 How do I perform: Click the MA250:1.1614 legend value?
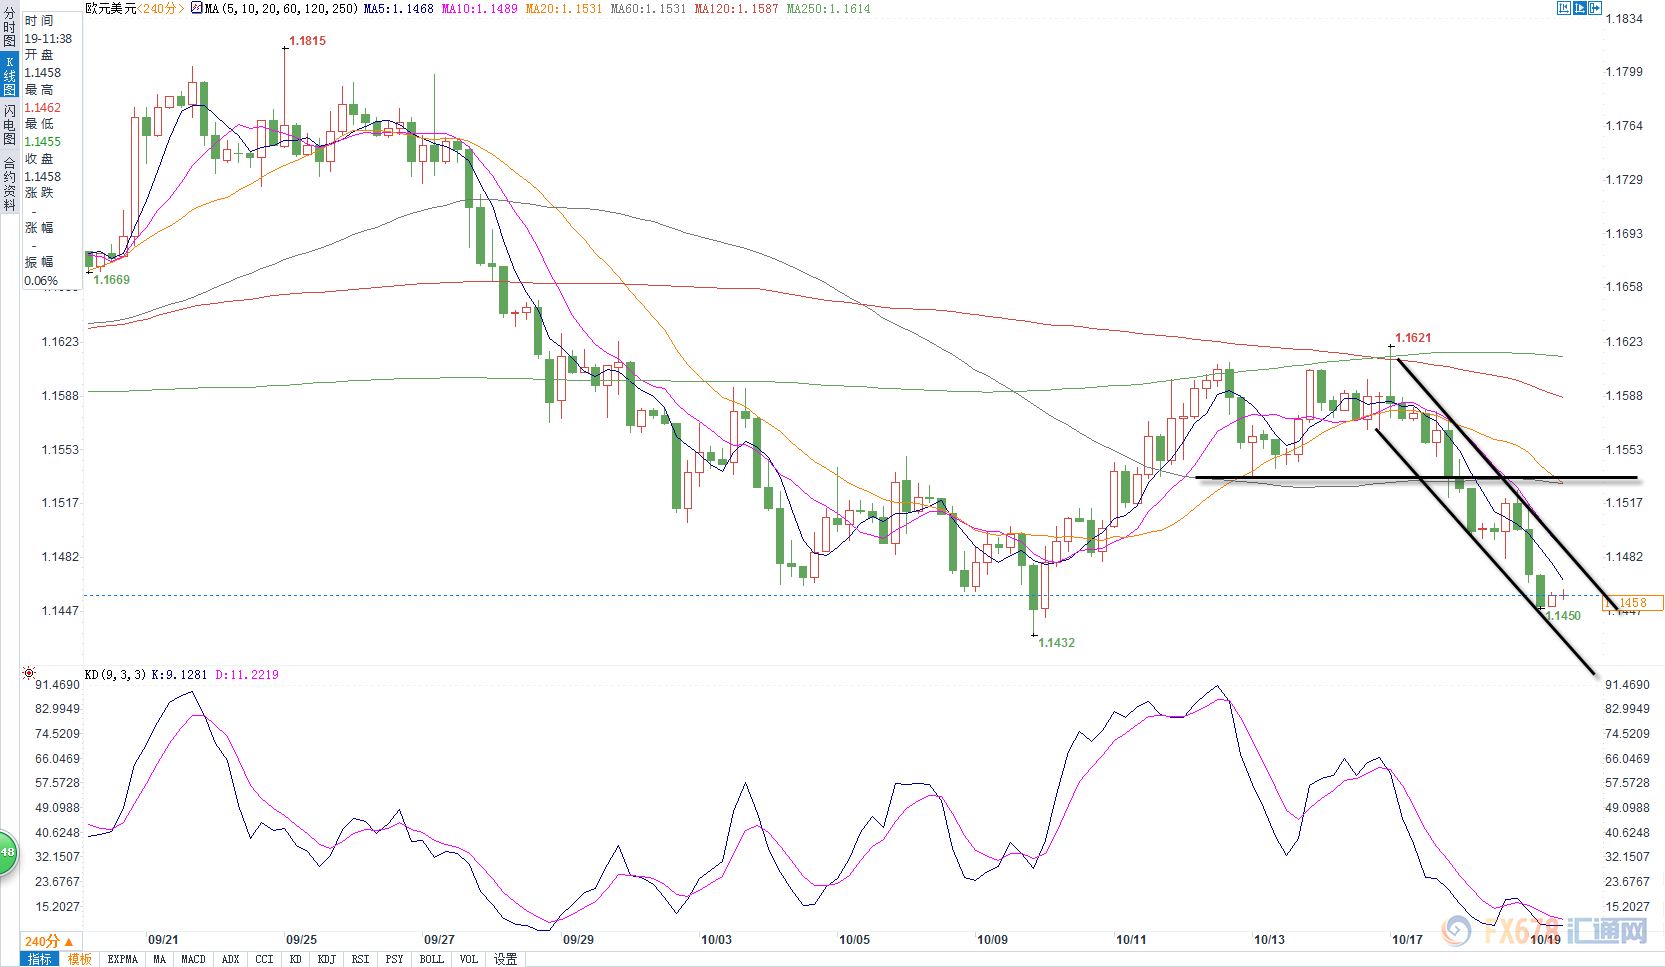click(828, 8)
